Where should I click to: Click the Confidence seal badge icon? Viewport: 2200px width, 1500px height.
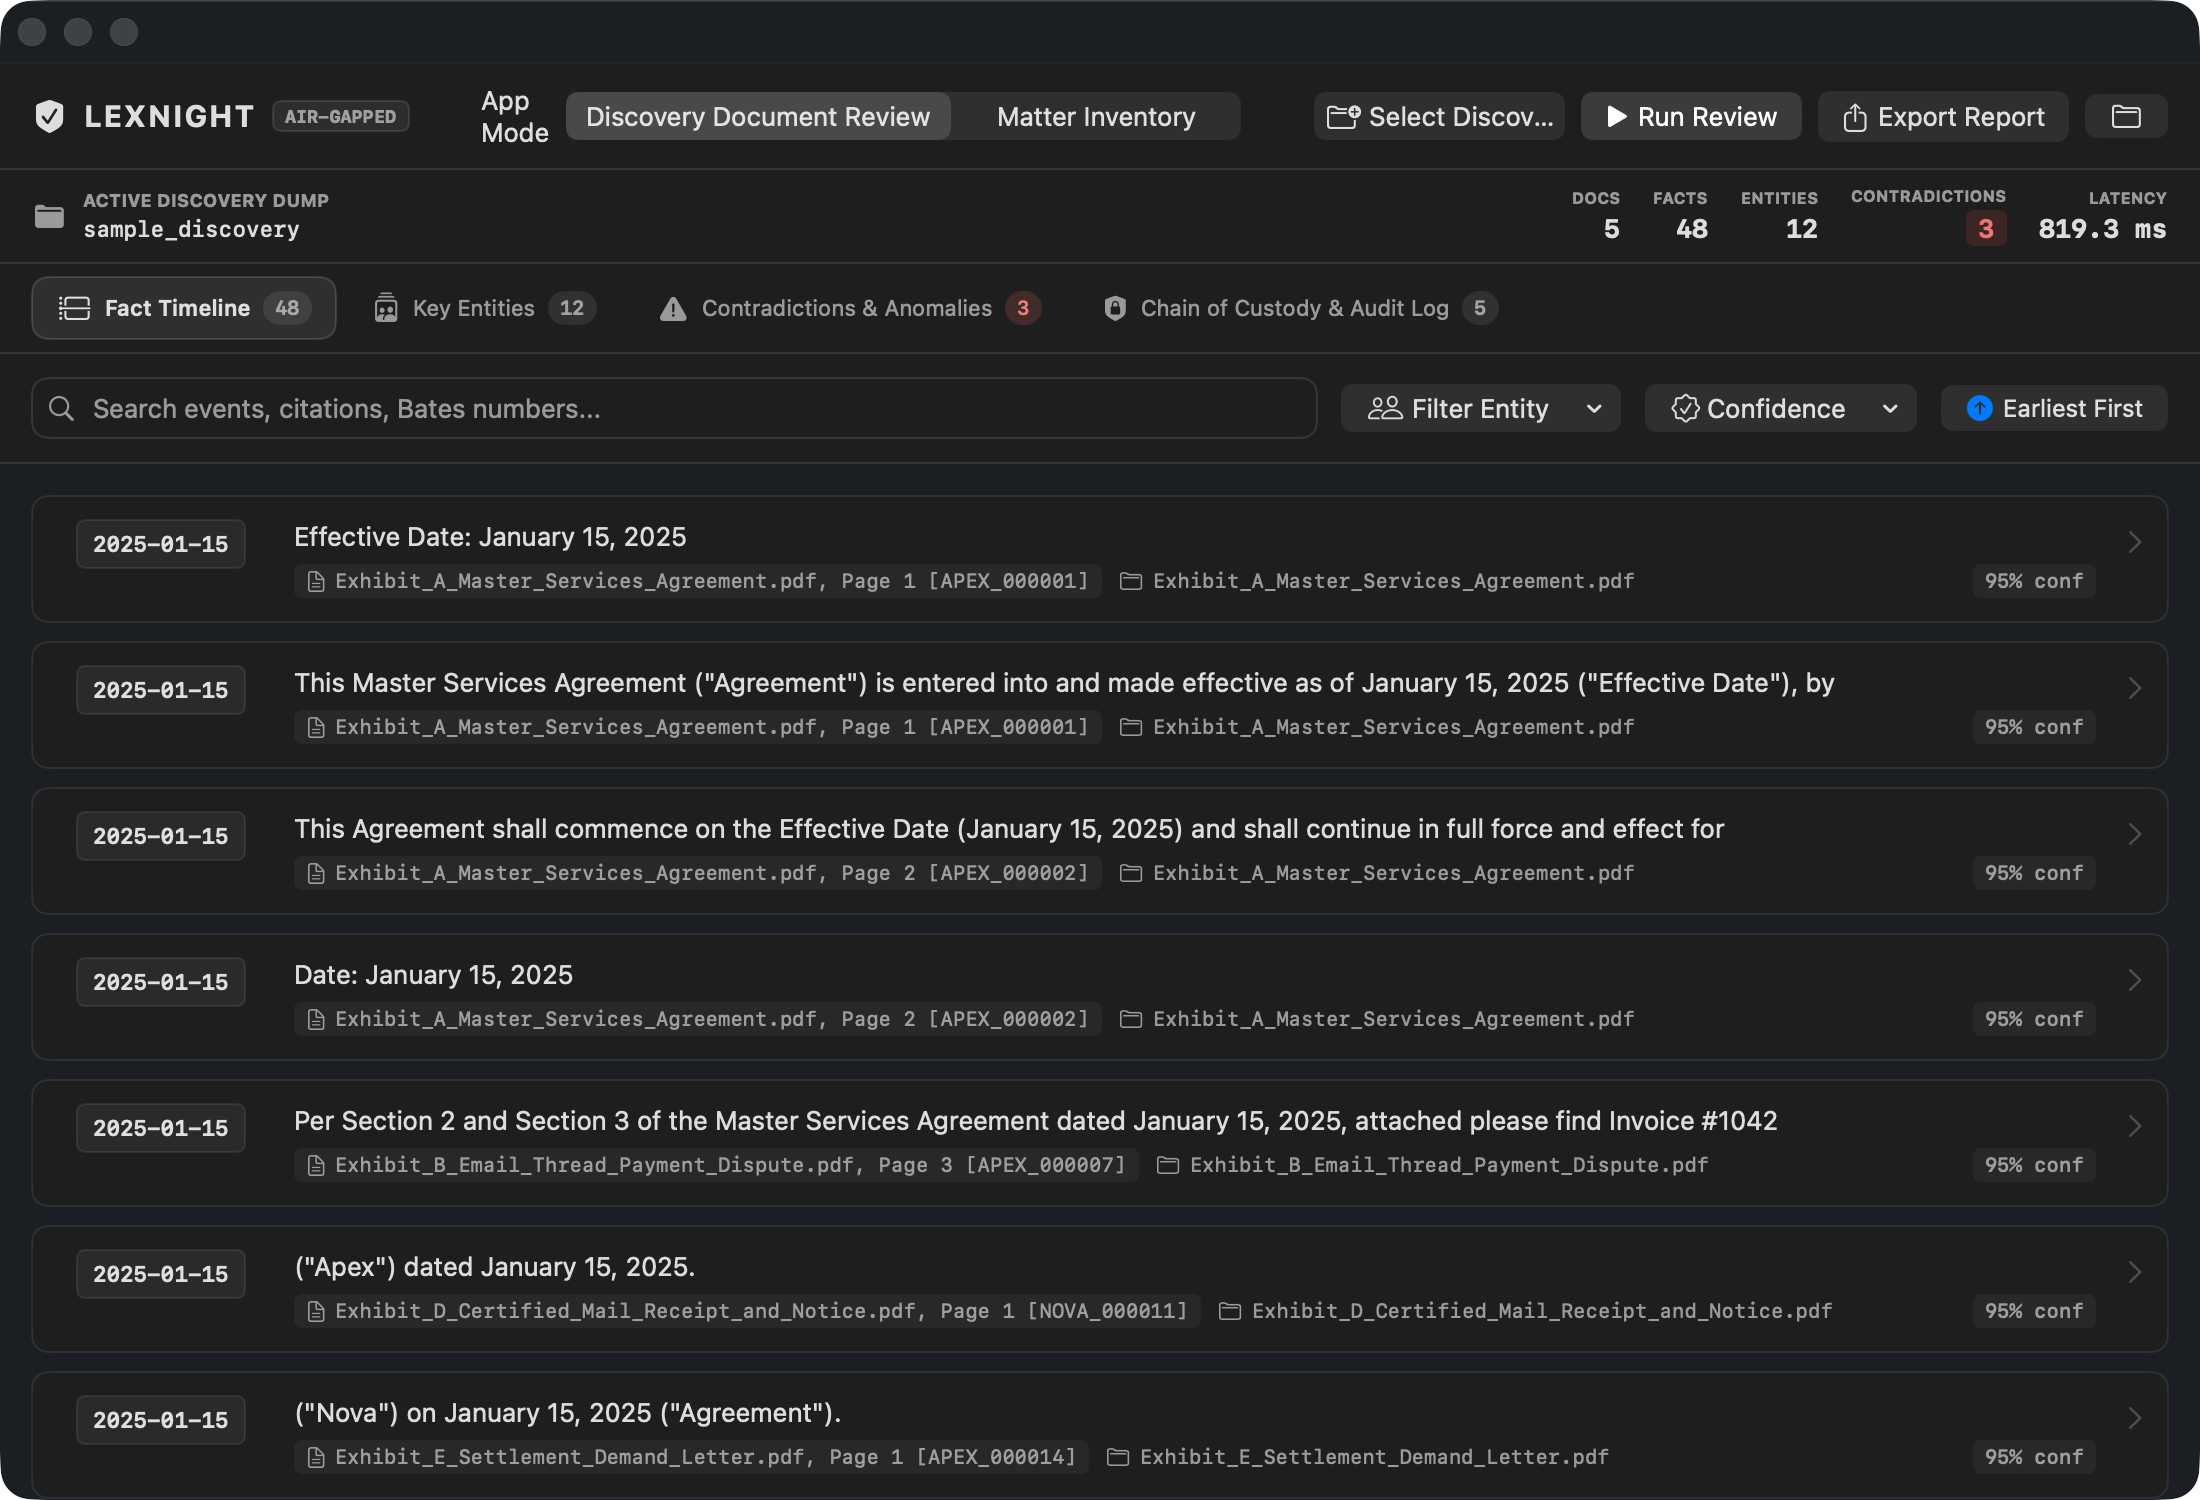1685,408
